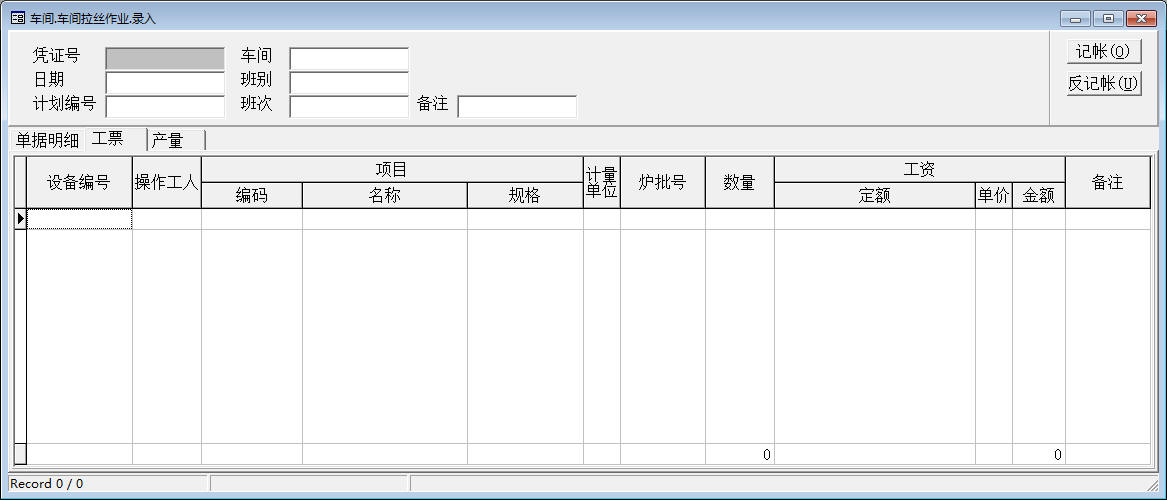Click the 炉批号 column header
The height and width of the screenshot is (500, 1167).
[x=662, y=182]
